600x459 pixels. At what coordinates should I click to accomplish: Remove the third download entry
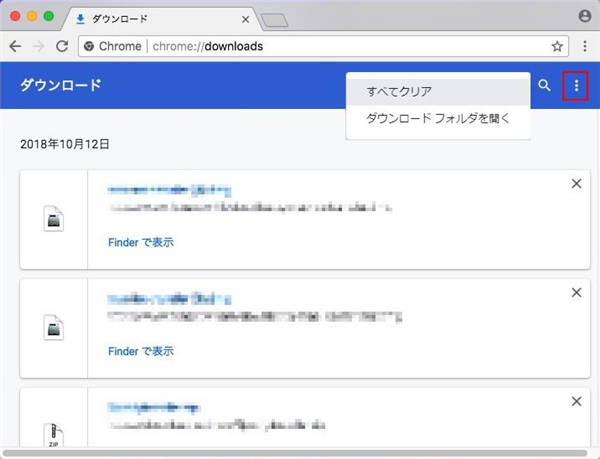(576, 401)
